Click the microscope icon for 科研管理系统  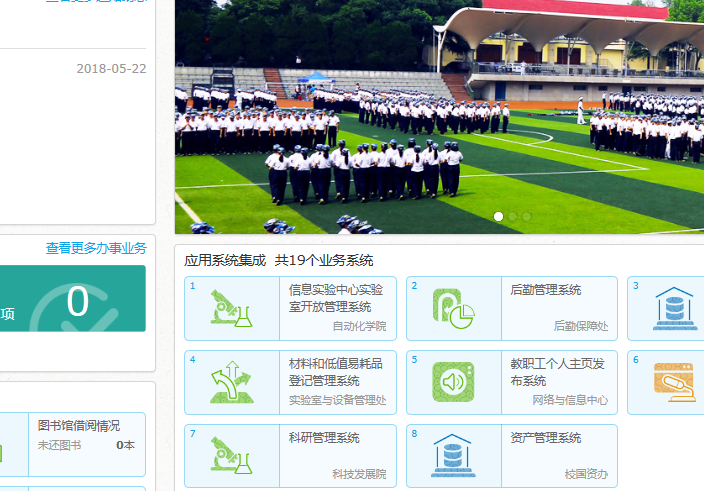coord(232,456)
